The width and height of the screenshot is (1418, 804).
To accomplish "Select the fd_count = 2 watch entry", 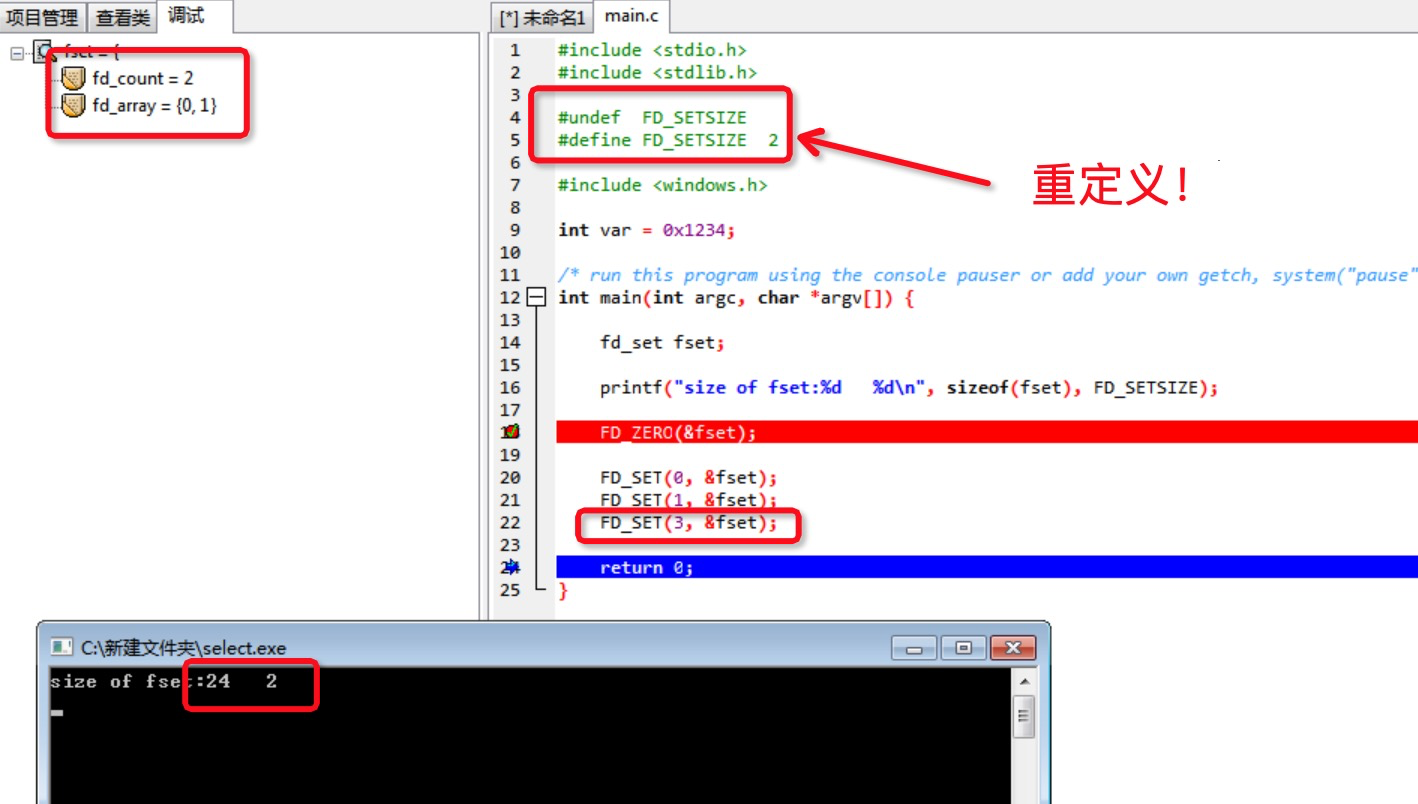I will [143, 78].
